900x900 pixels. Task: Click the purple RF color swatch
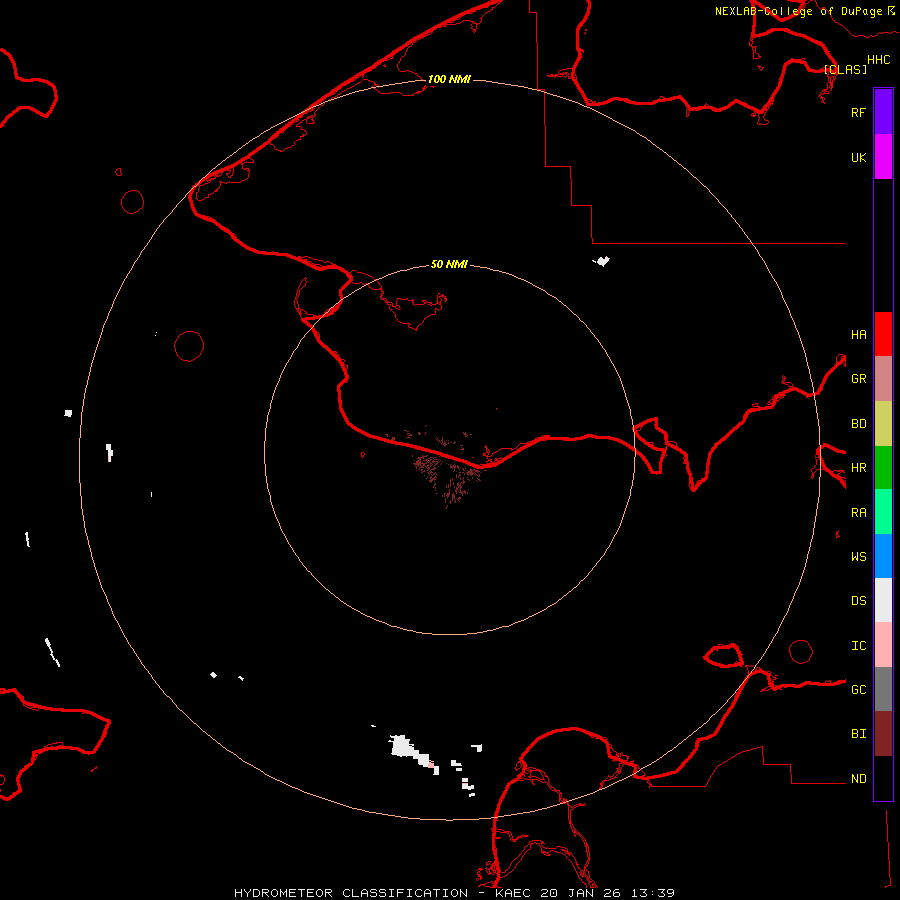coord(883,112)
